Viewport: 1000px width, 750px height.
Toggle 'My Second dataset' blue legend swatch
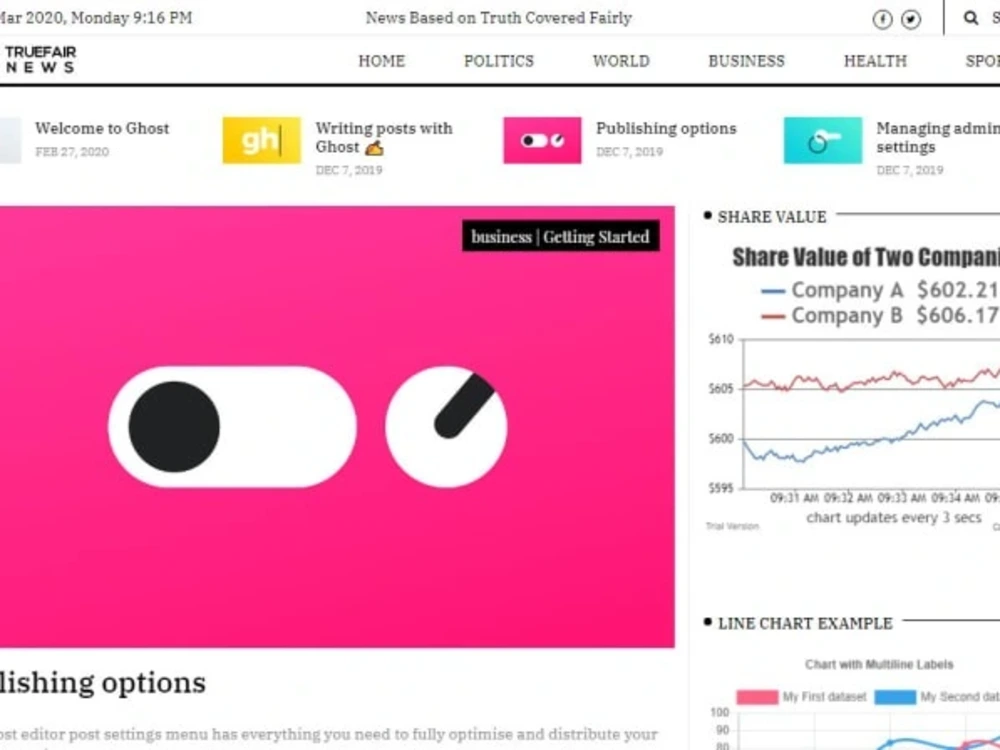pos(895,697)
